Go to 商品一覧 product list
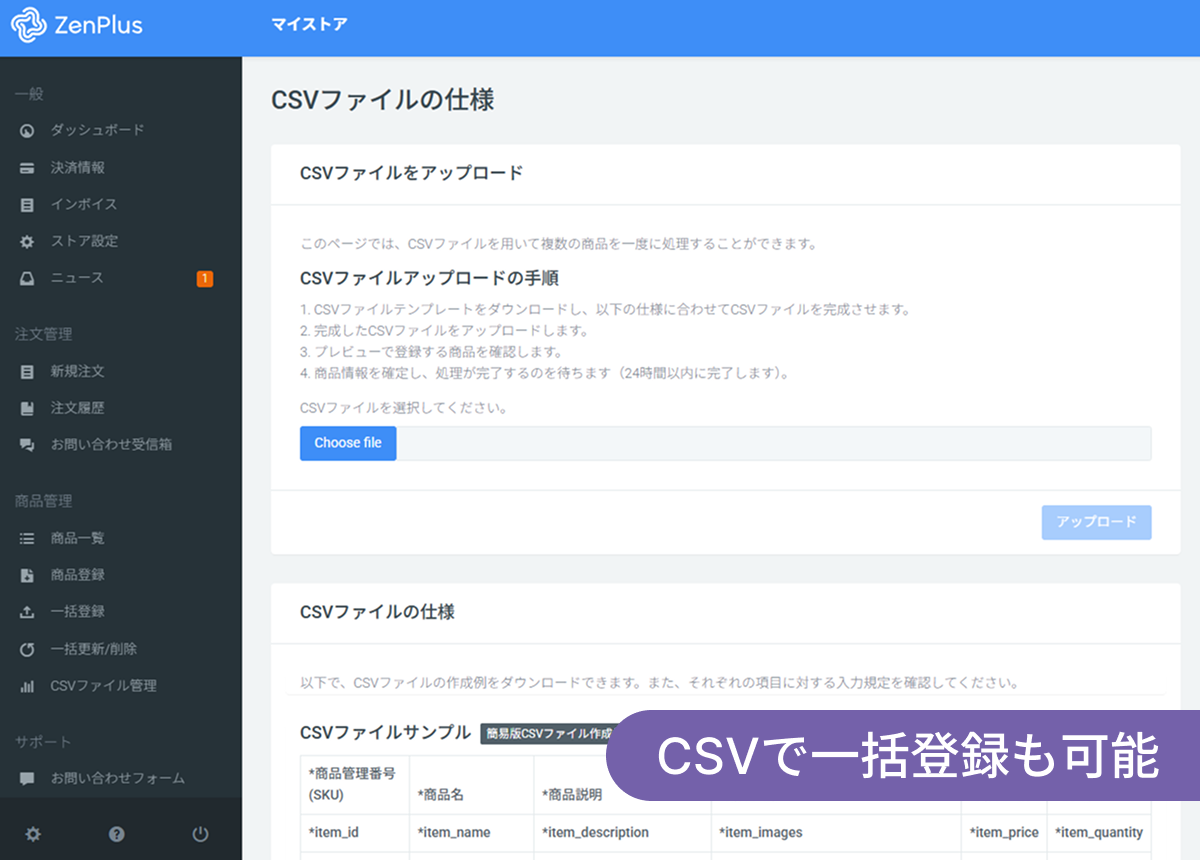This screenshot has height=860, width=1200. pos(78,538)
